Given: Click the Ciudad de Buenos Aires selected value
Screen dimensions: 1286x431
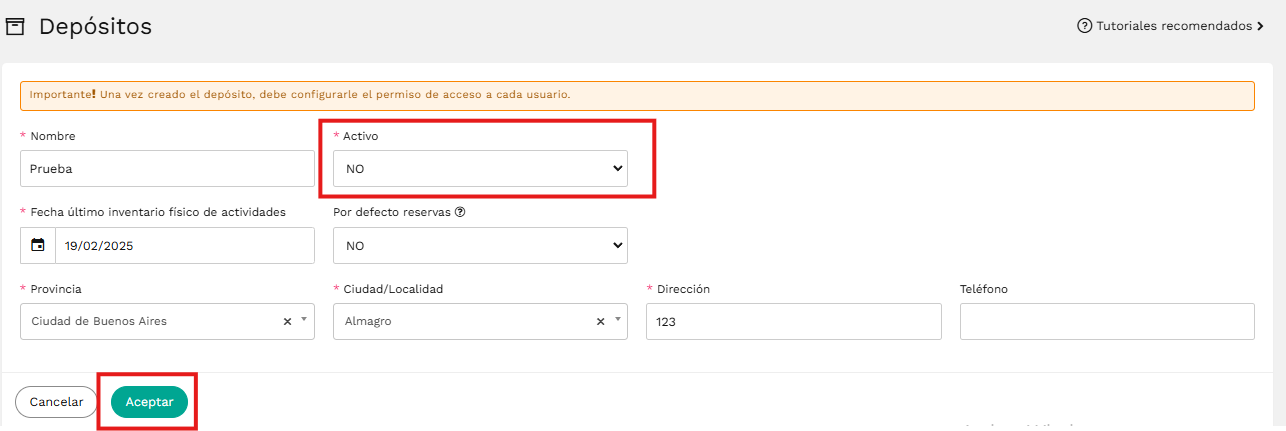Looking at the screenshot, I should pyautogui.click(x=99, y=322).
